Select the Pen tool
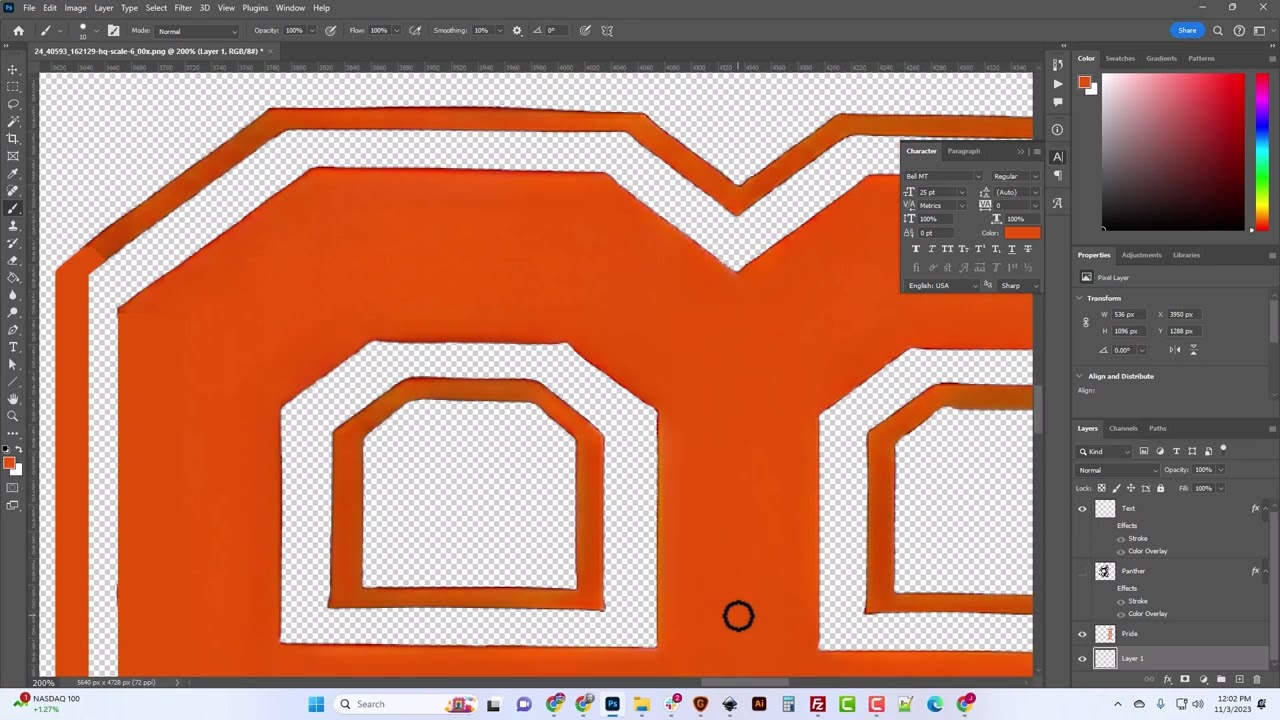 pyautogui.click(x=13, y=330)
